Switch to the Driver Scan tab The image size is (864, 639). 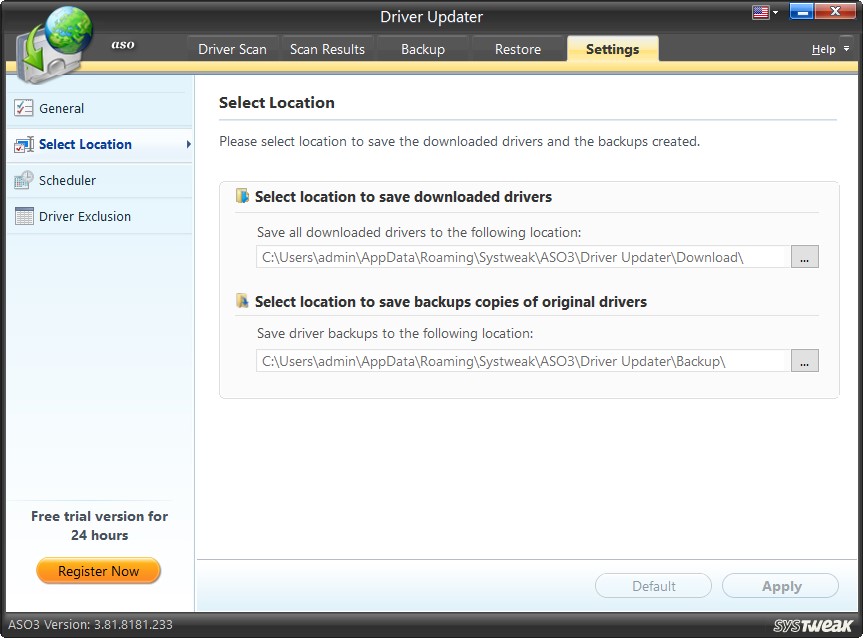232,47
